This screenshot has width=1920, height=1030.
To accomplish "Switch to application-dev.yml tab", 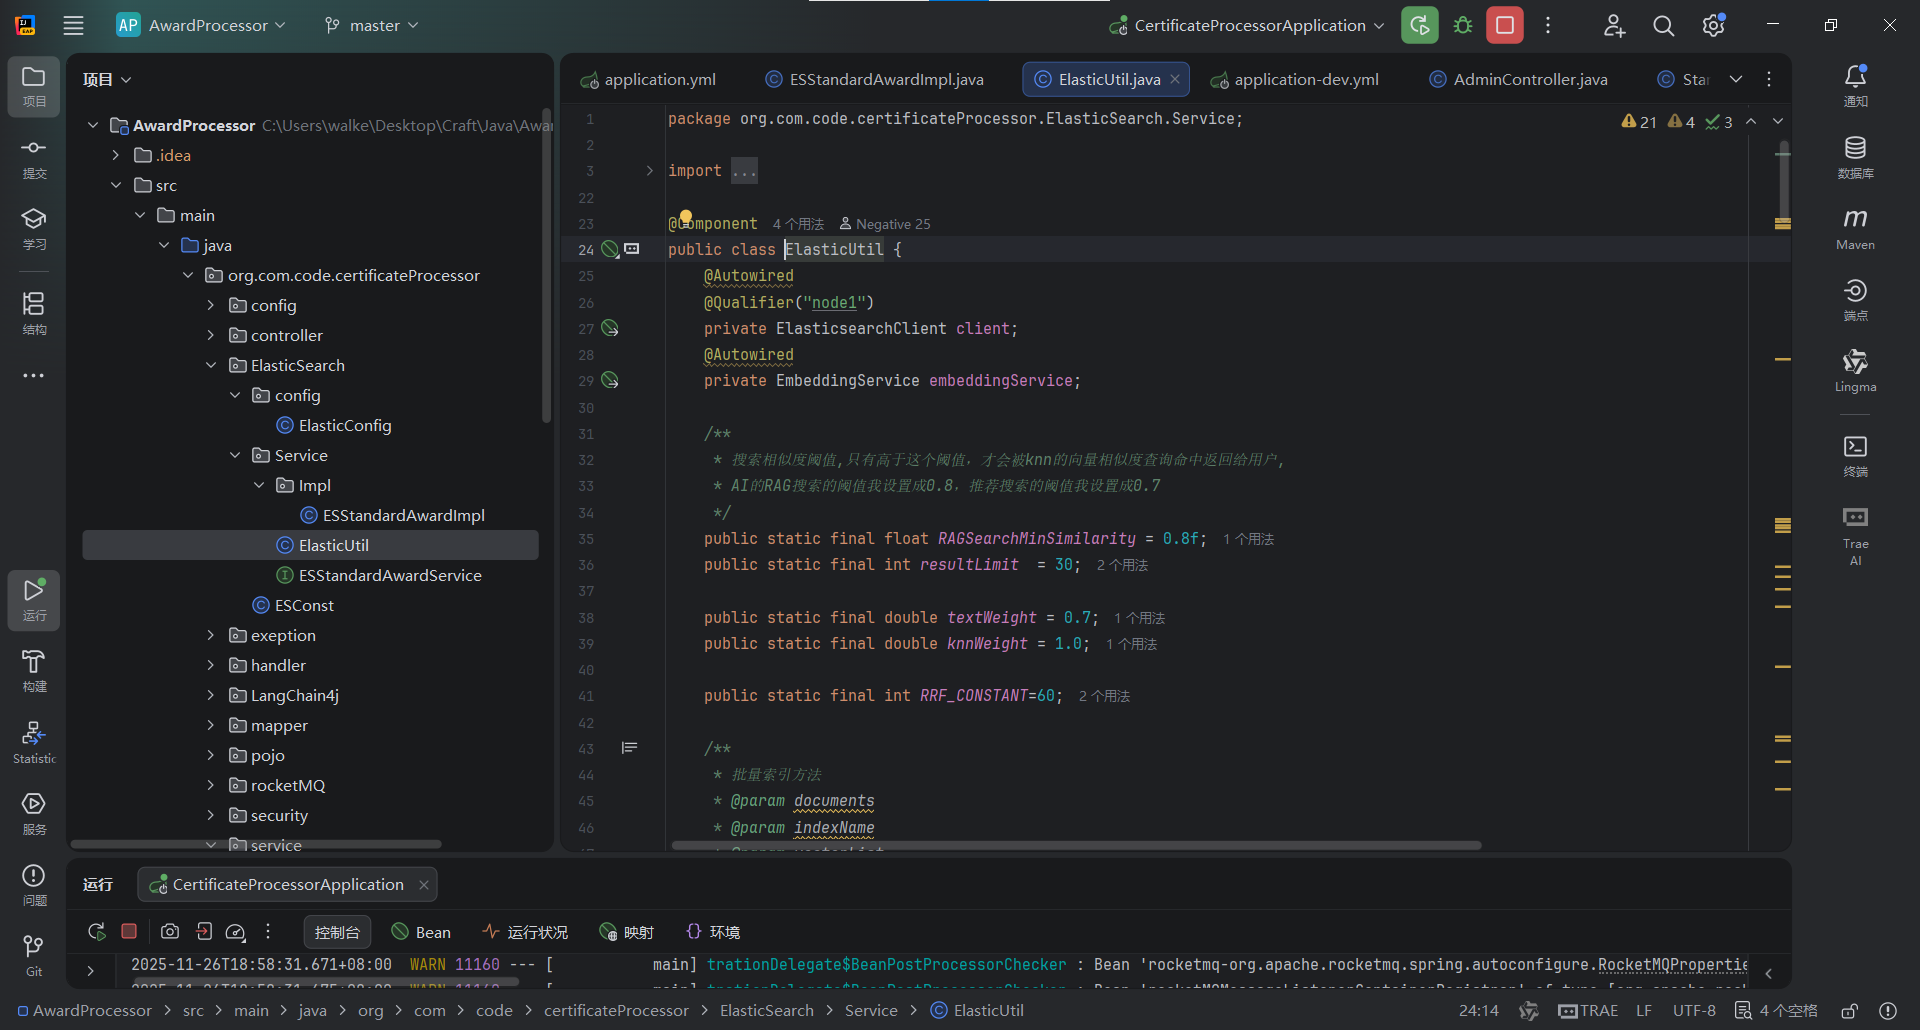I will click(1294, 79).
